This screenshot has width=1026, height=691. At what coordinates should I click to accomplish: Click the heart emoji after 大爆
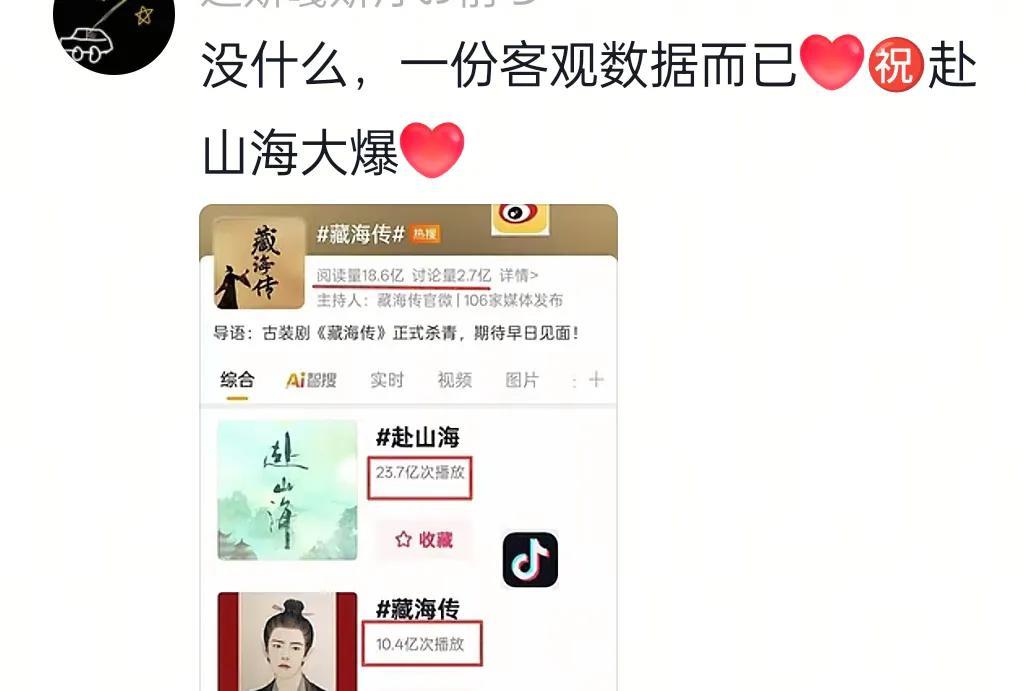(x=431, y=150)
